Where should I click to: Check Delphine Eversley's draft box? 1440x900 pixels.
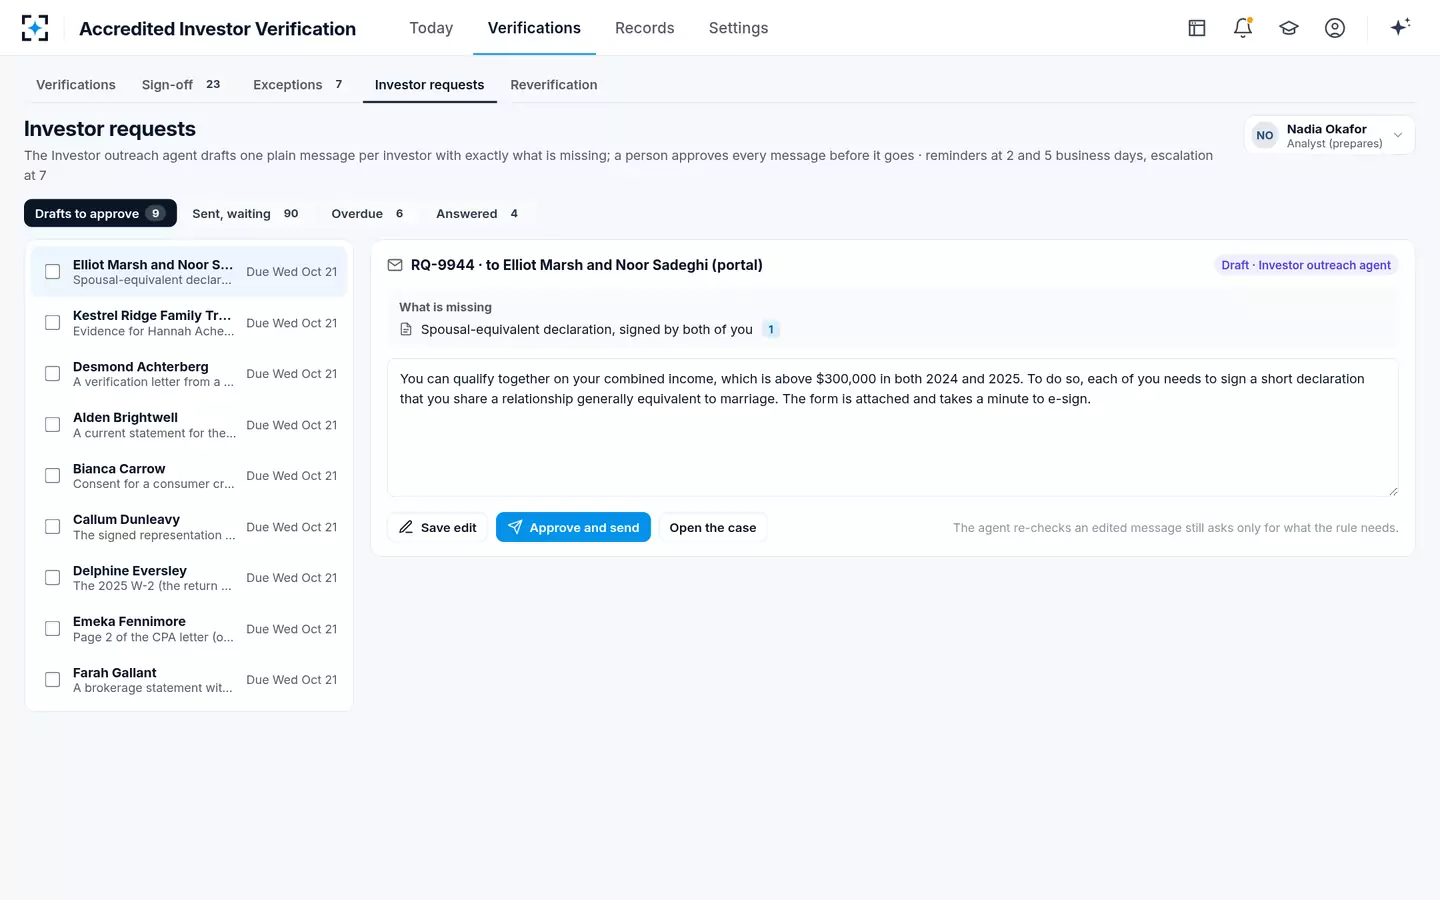click(53, 578)
